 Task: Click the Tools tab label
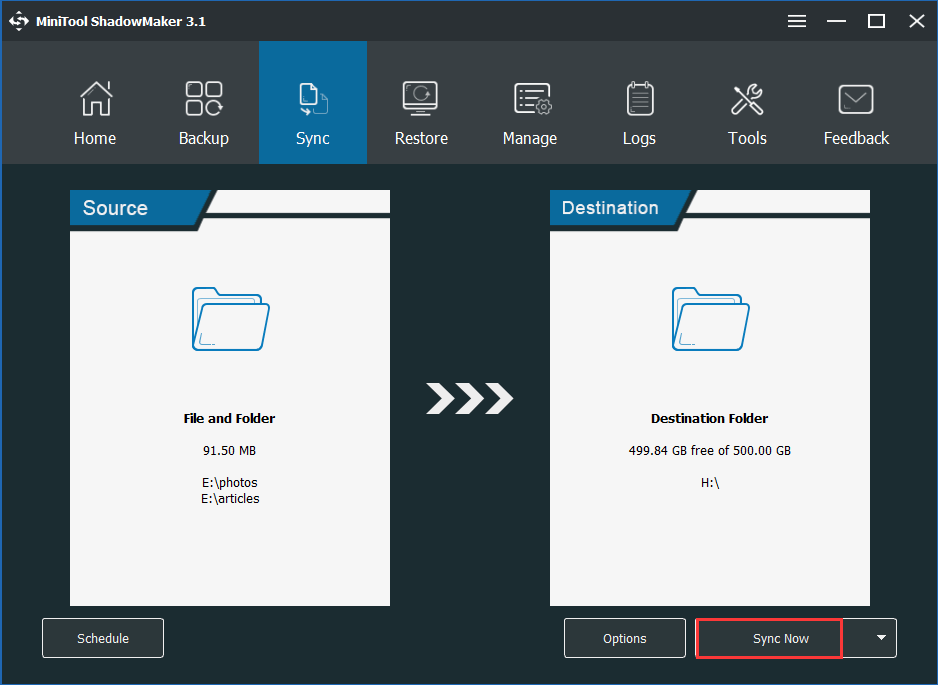(x=747, y=138)
